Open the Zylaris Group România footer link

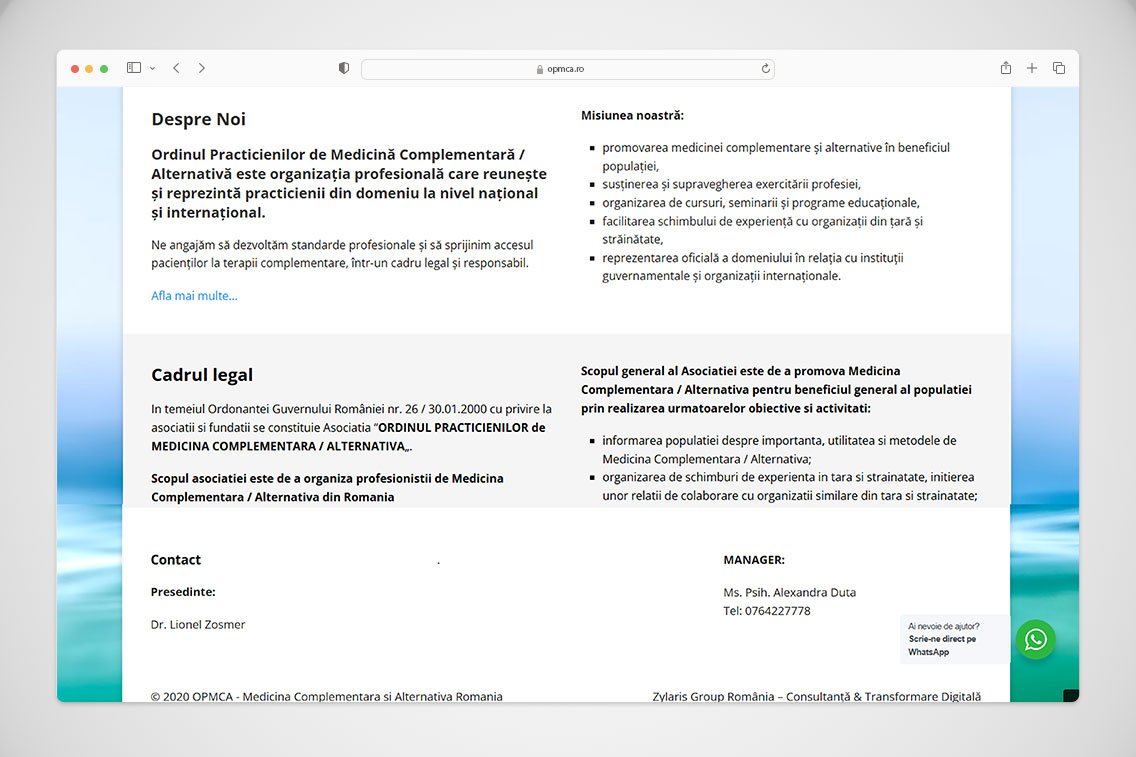click(x=816, y=696)
